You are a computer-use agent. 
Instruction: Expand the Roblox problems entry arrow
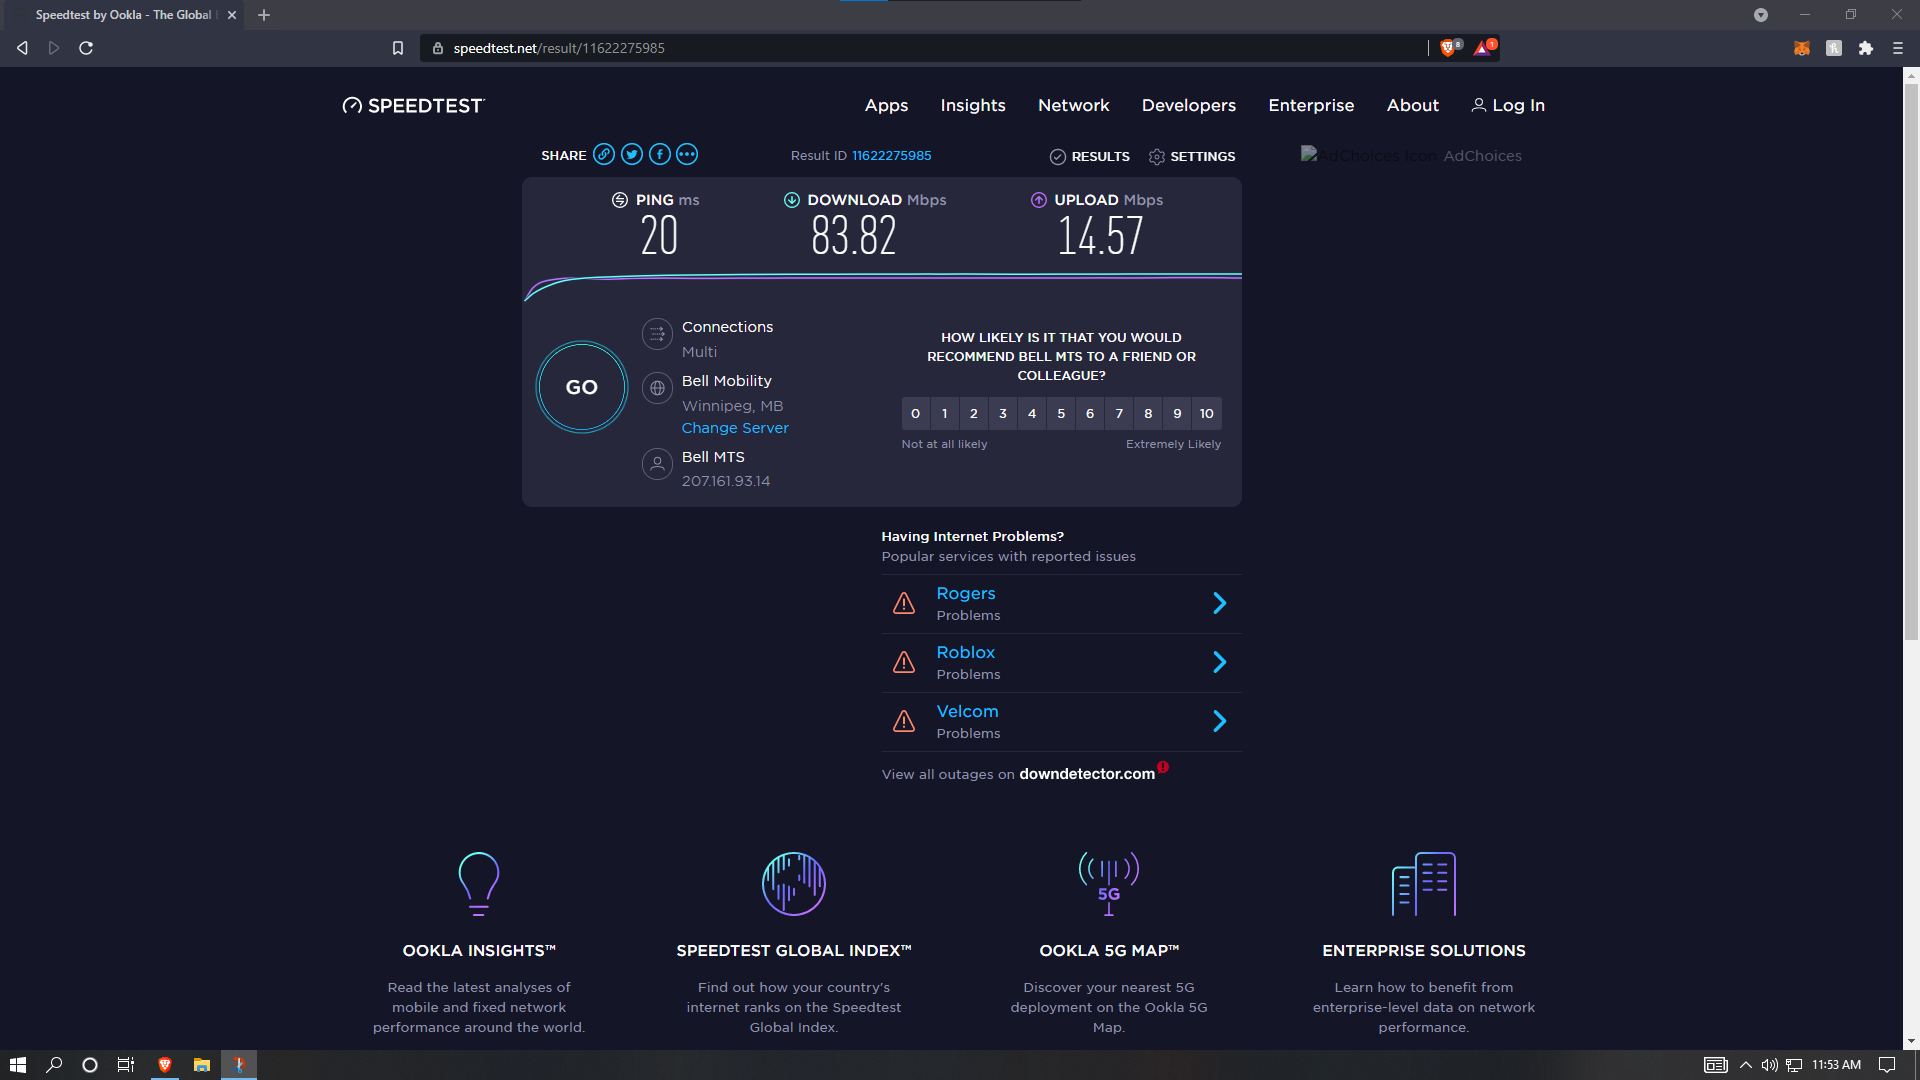coord(1219,662)
